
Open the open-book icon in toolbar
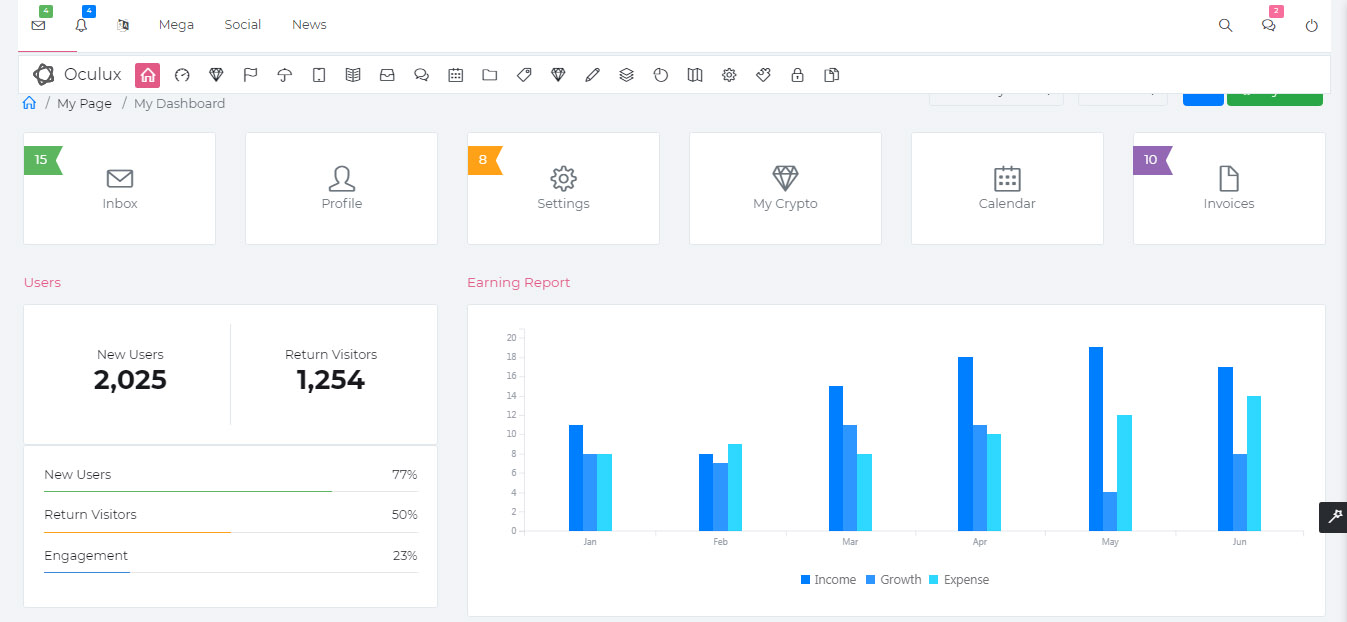coord(353,75)
